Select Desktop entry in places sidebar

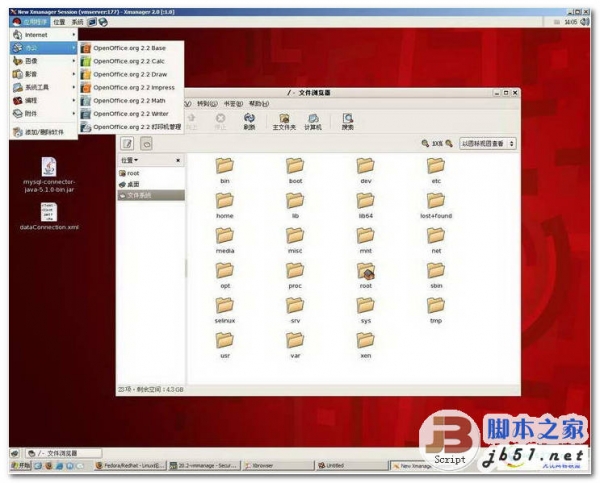151,184
